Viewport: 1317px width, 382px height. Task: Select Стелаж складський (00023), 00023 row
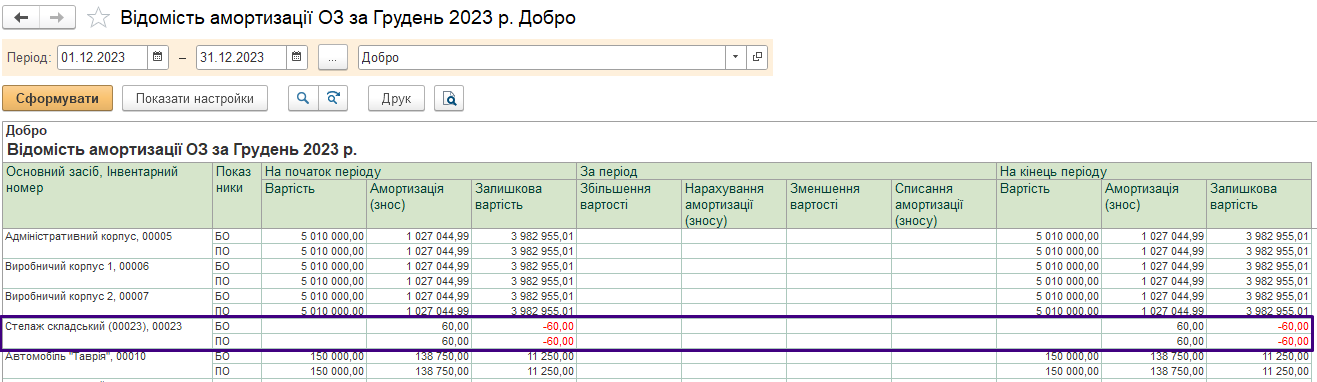click(x=658, y=333)
